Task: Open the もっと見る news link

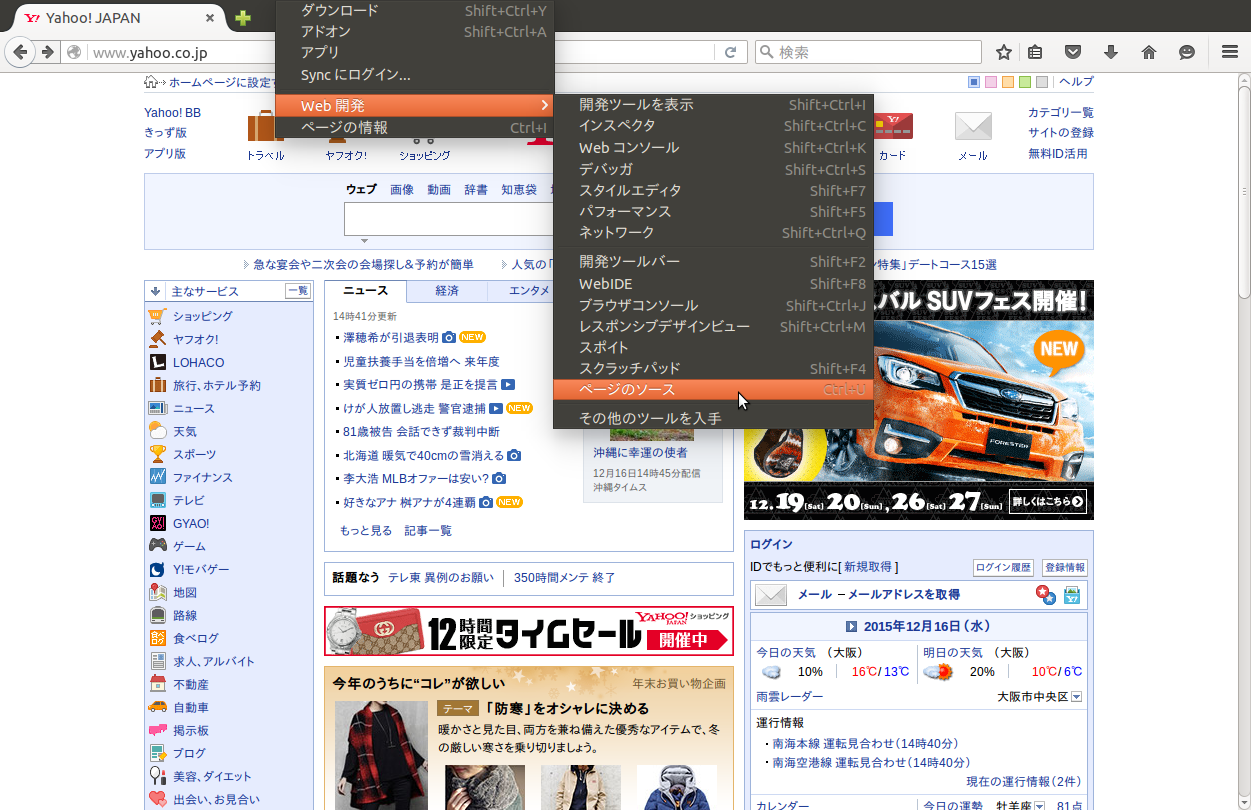Action: (366, 530)
